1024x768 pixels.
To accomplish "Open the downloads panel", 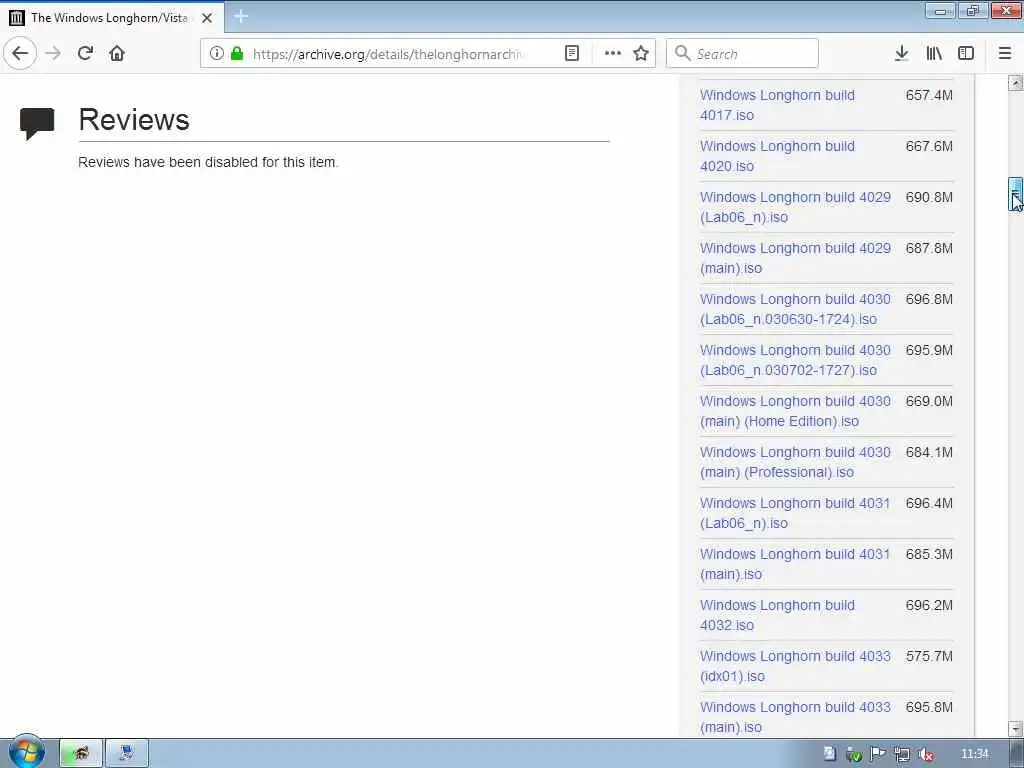I will [x=902, y=53].
